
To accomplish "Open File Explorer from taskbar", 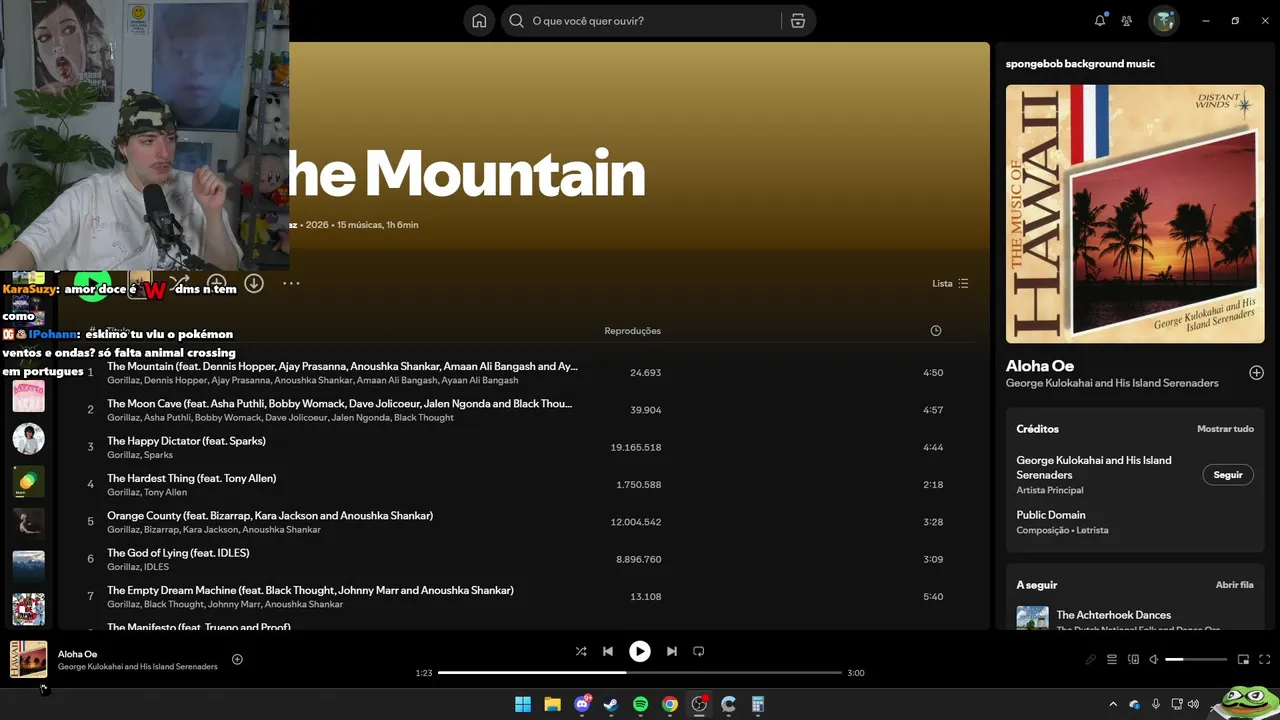I will [552, 704].
